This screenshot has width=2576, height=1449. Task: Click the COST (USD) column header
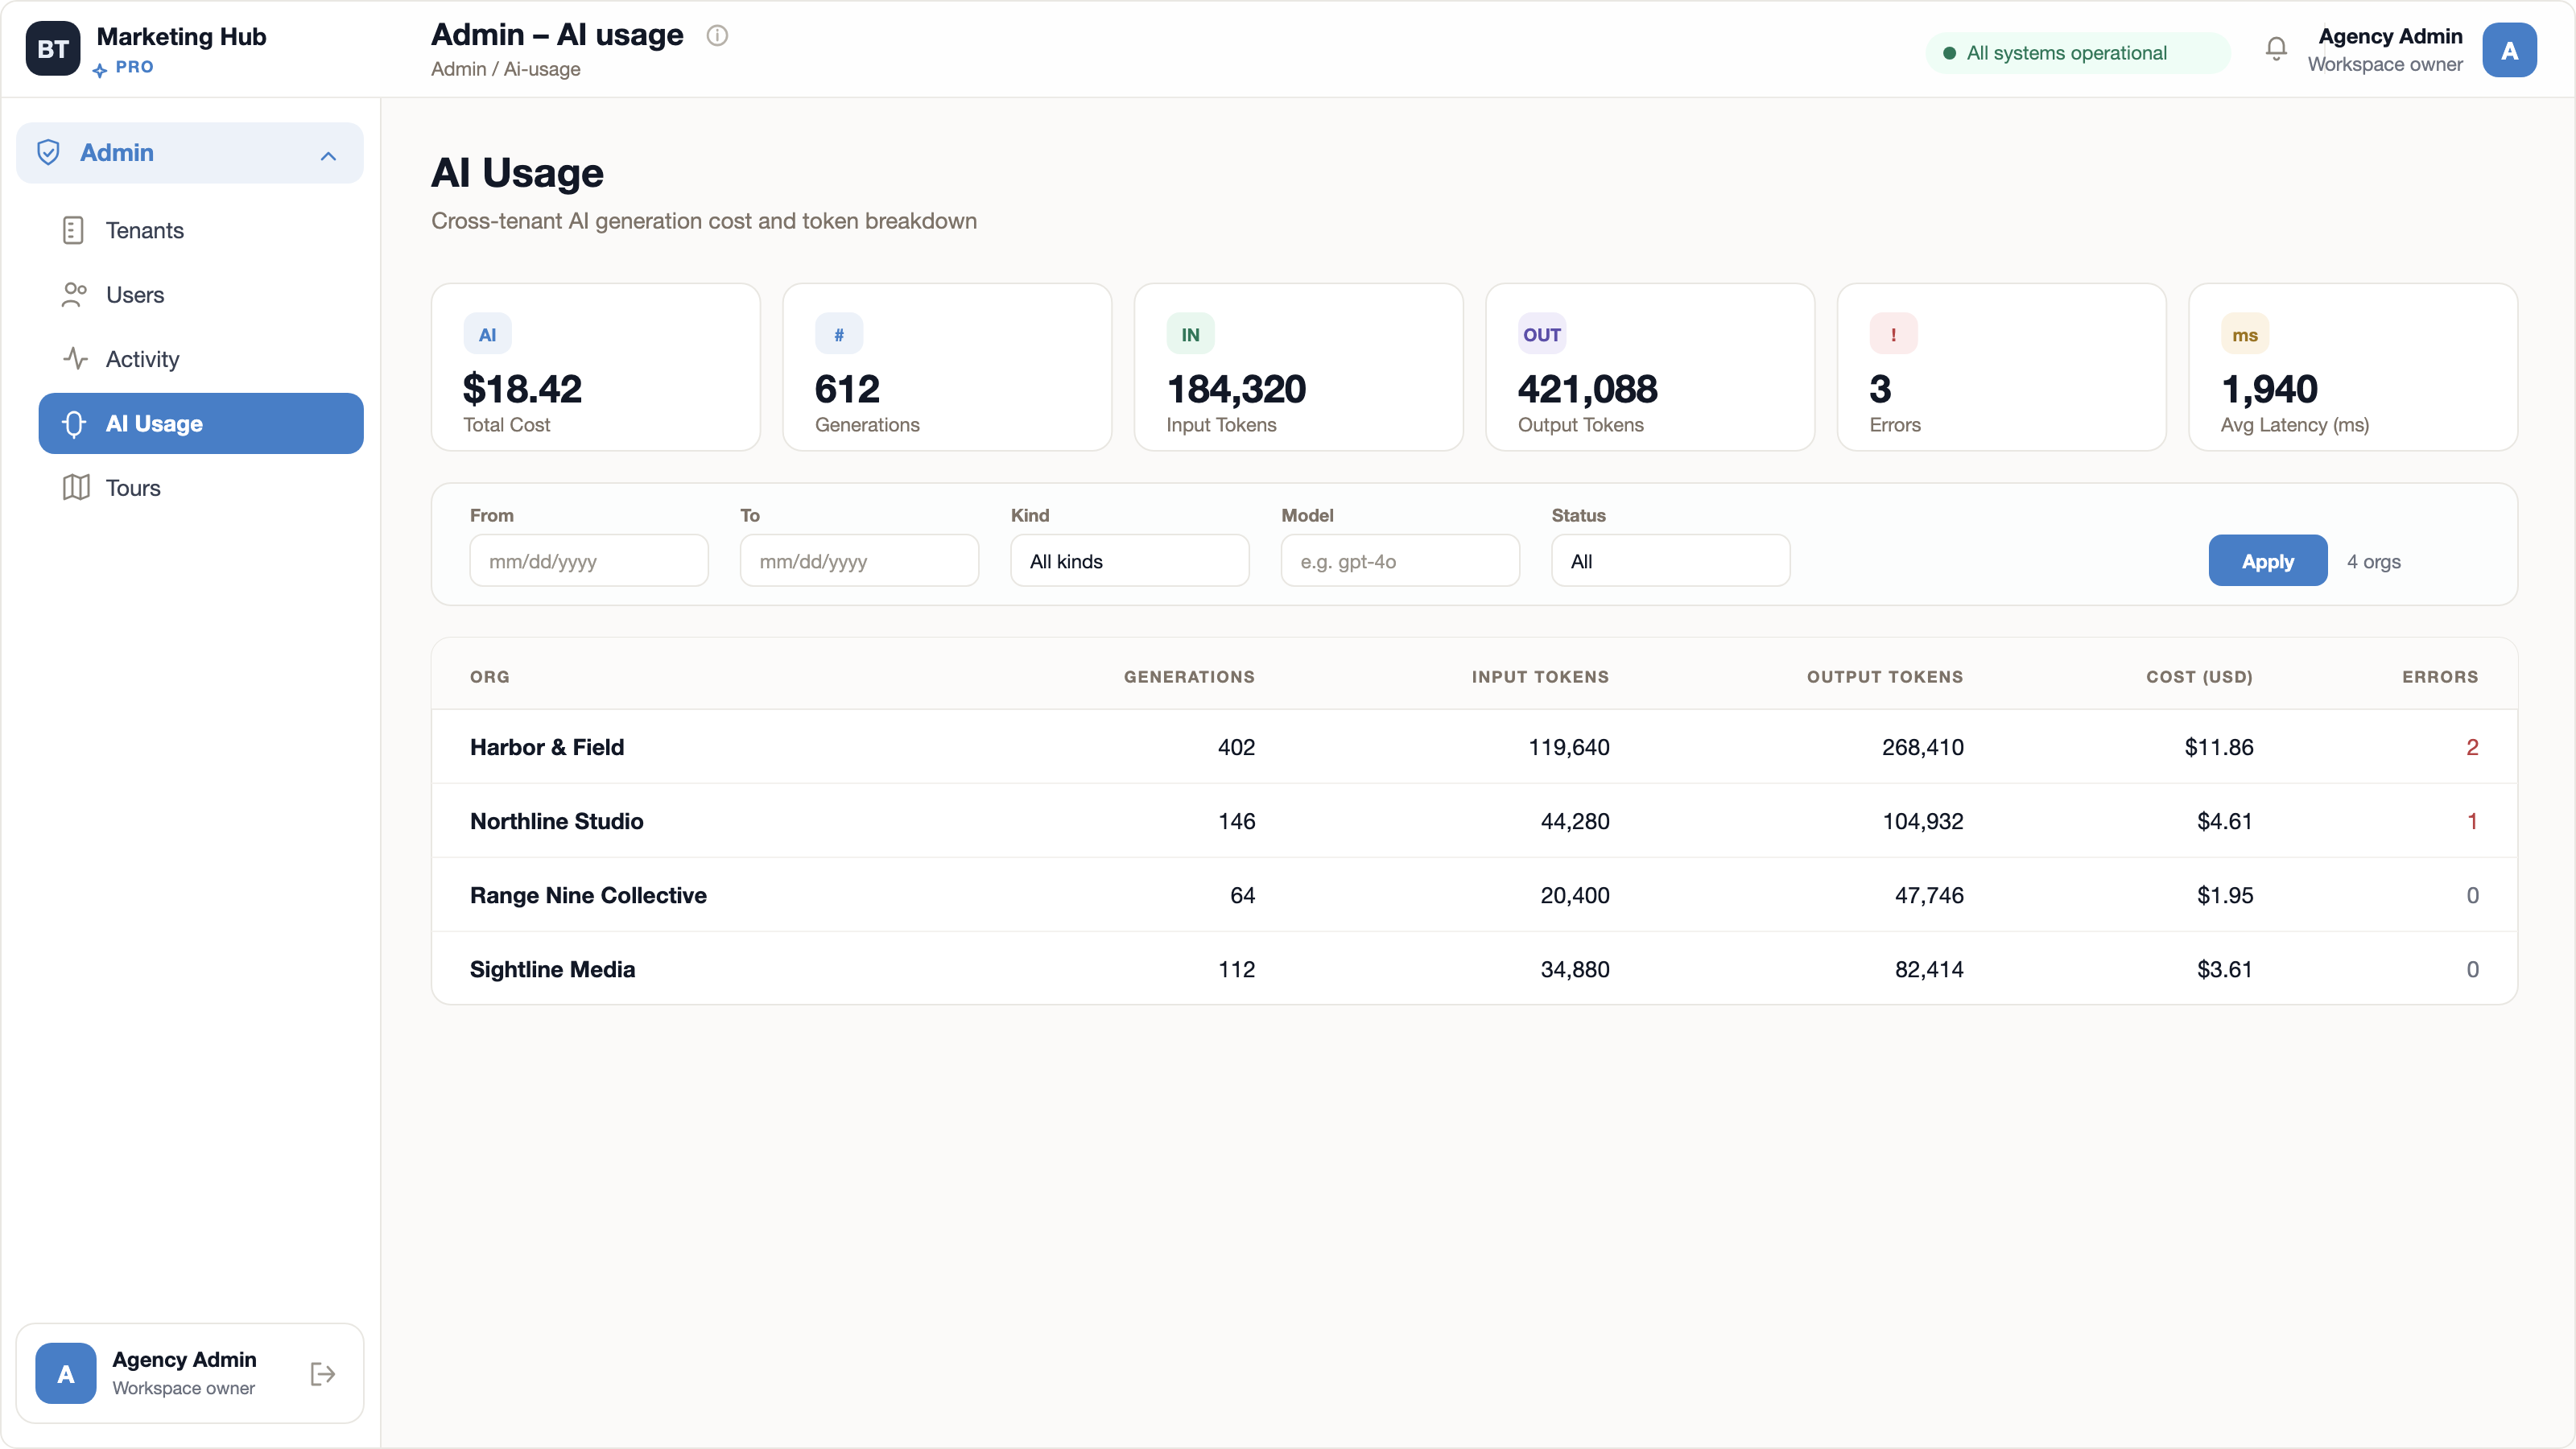coord(2199,676)
